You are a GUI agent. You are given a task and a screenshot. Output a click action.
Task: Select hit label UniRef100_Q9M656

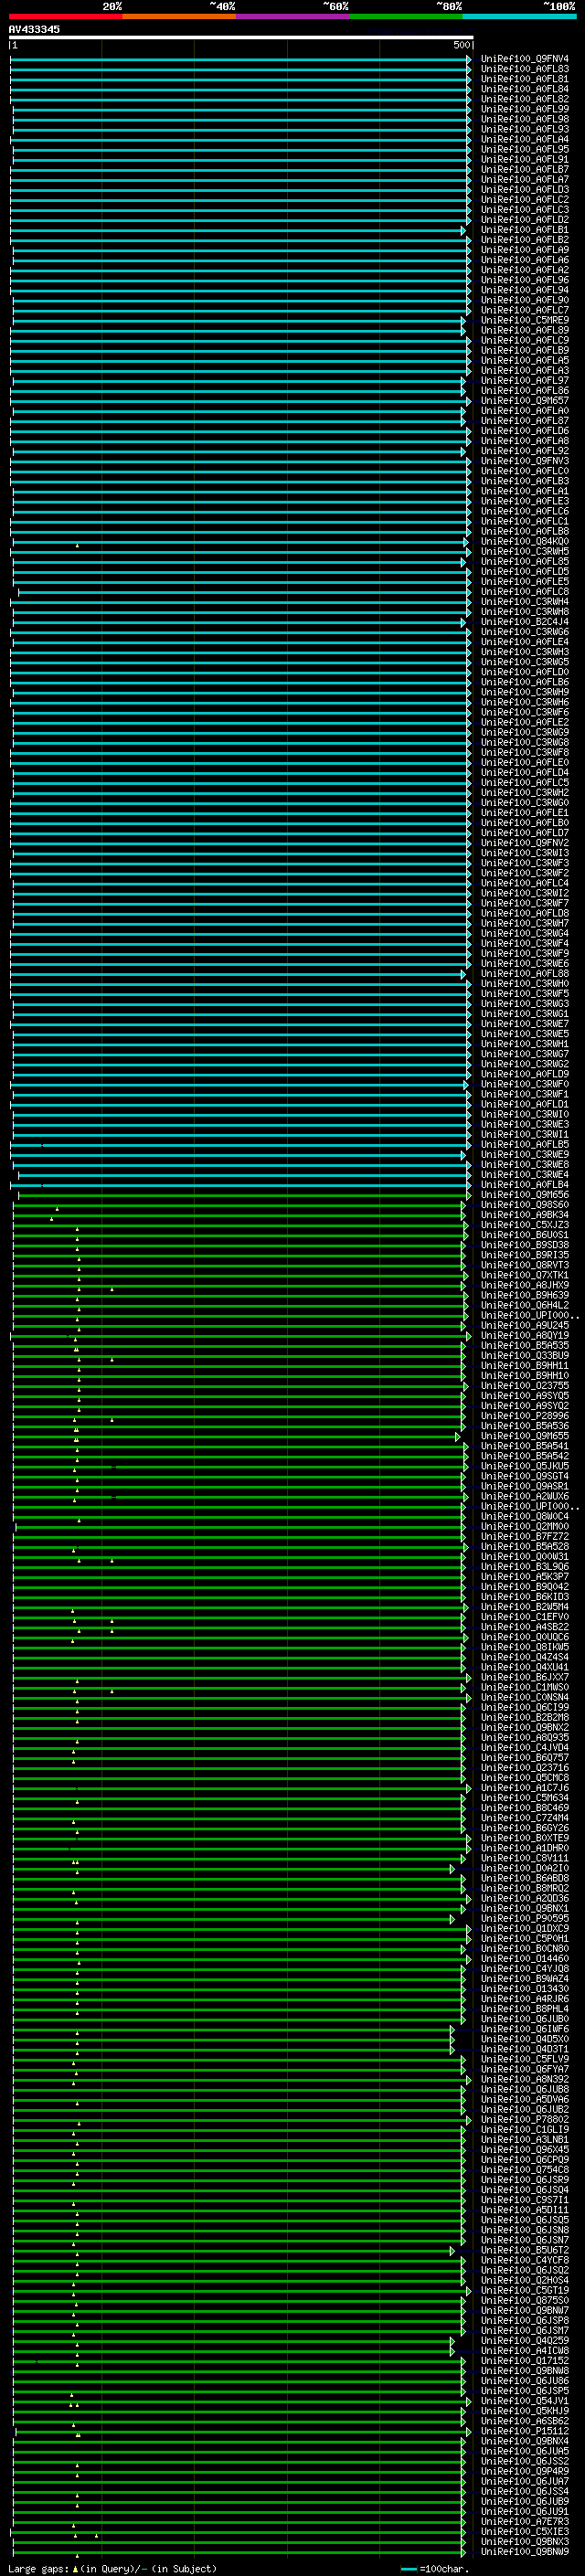pos(524,1194)
